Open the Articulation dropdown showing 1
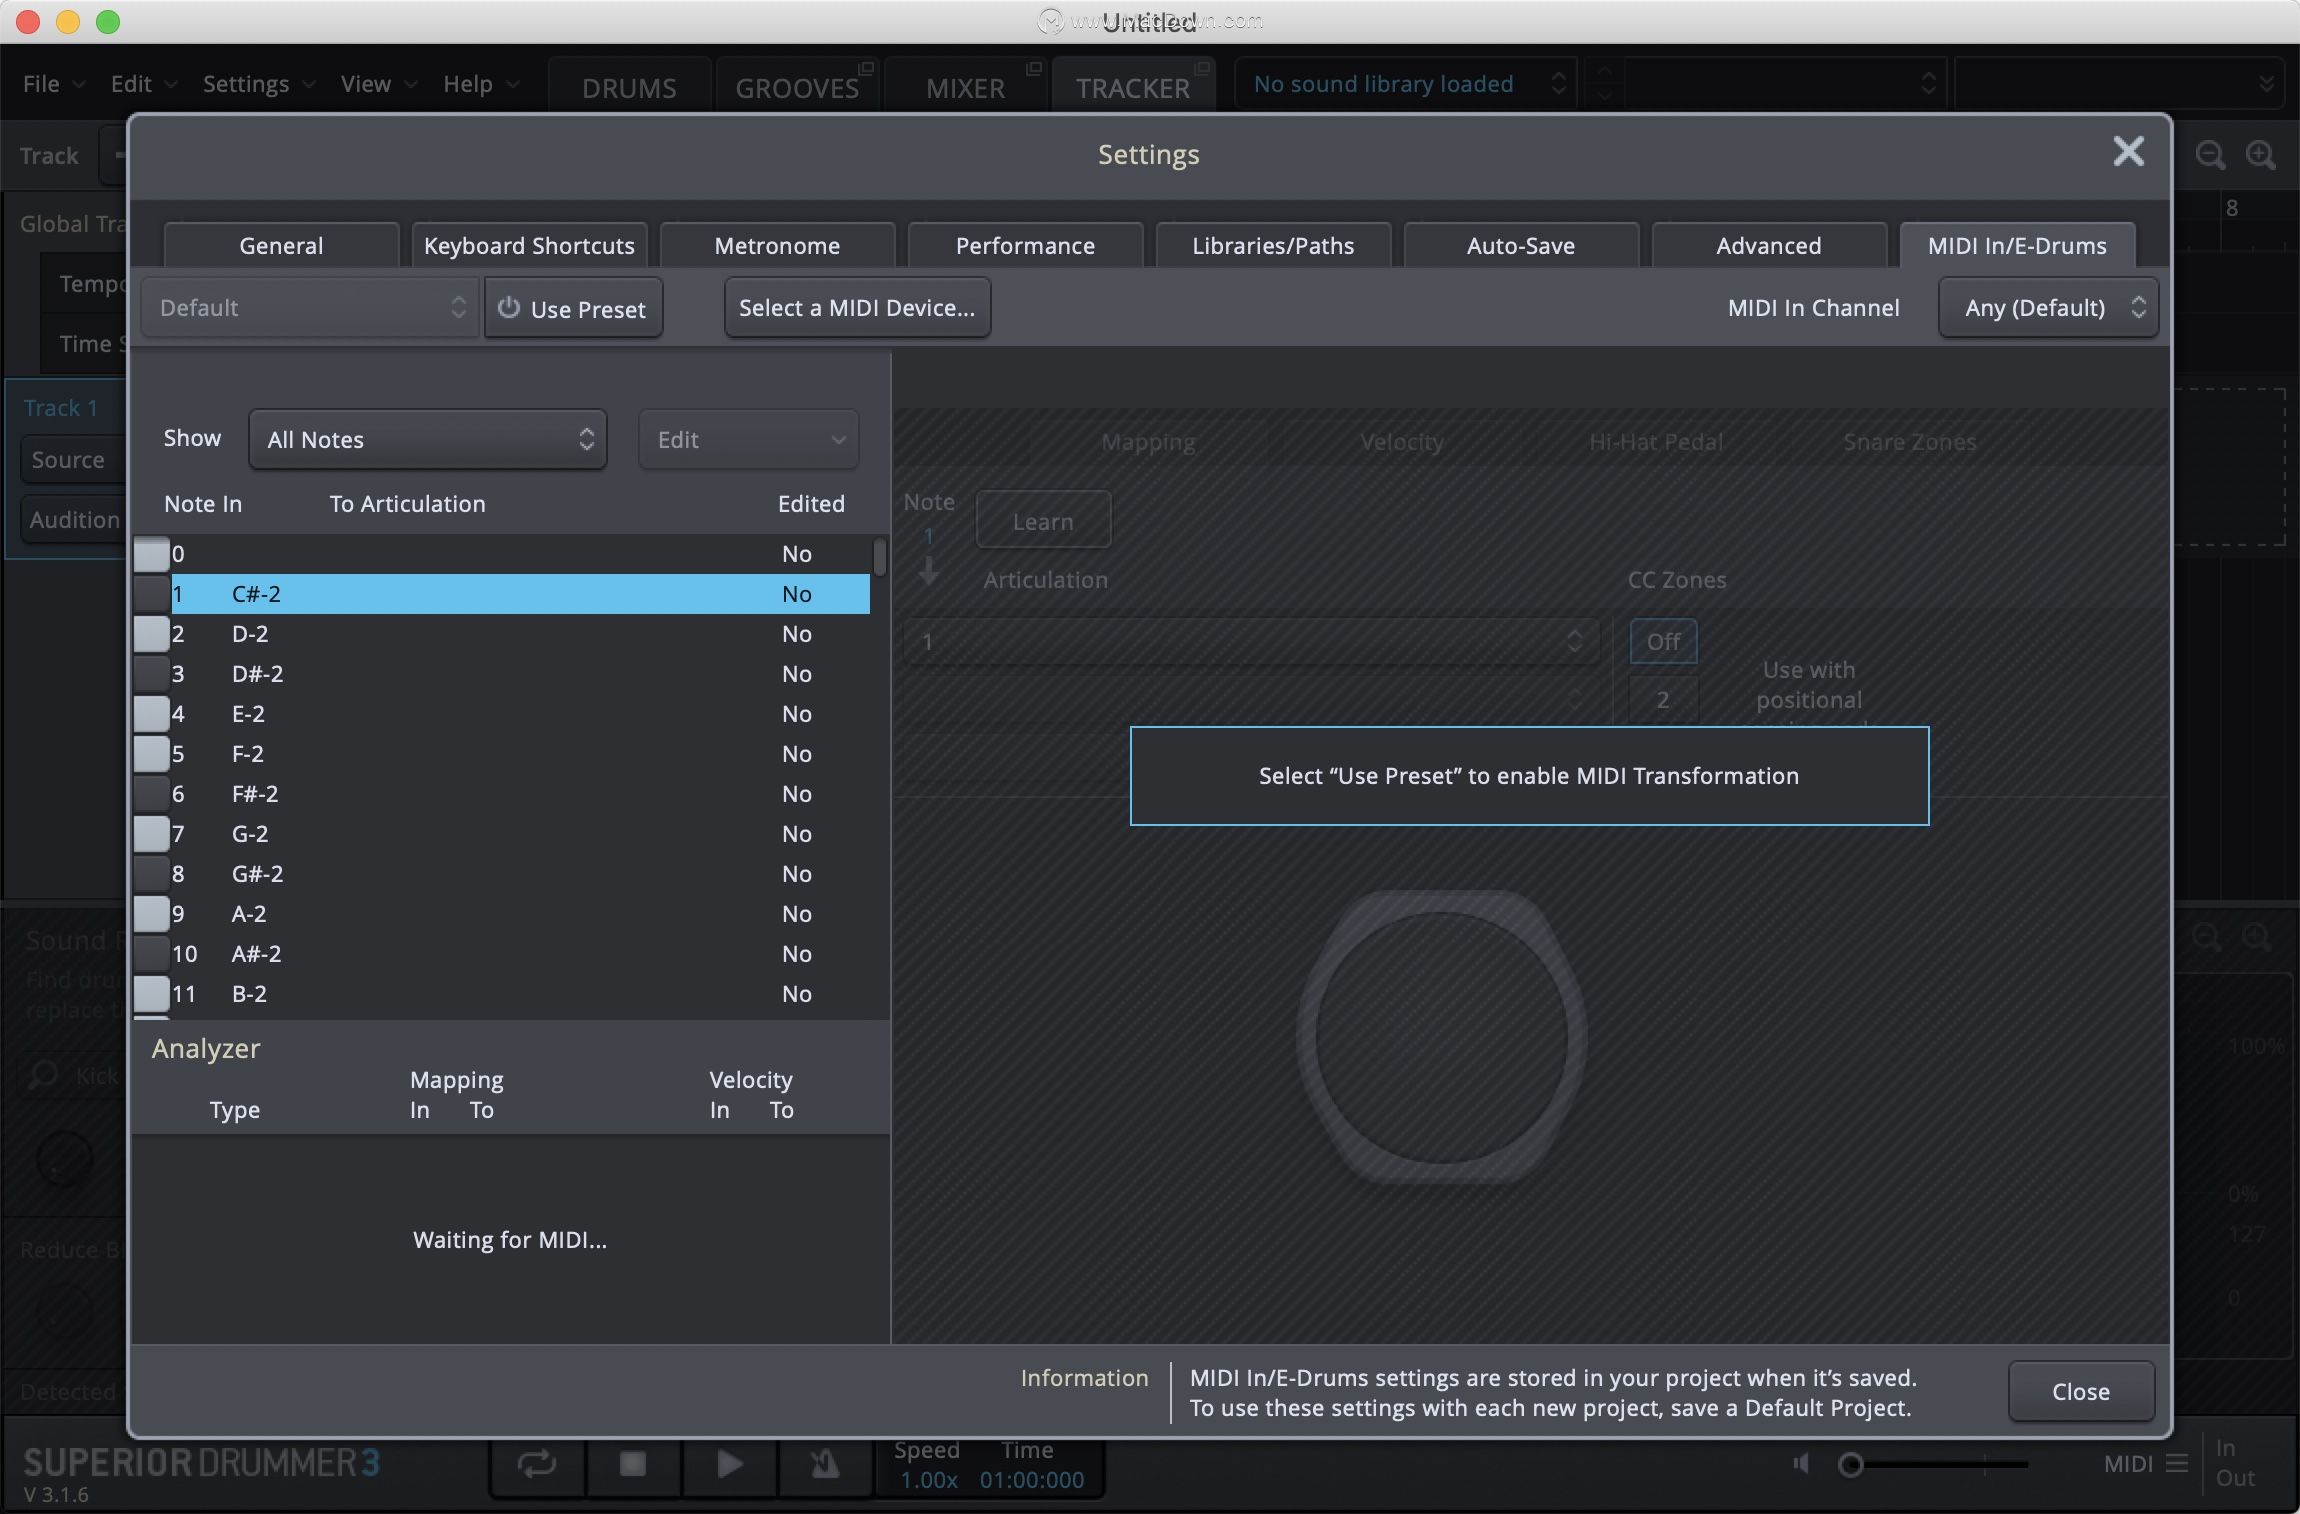Viewport: 2300px width, 1514px height. (1250, 642)
